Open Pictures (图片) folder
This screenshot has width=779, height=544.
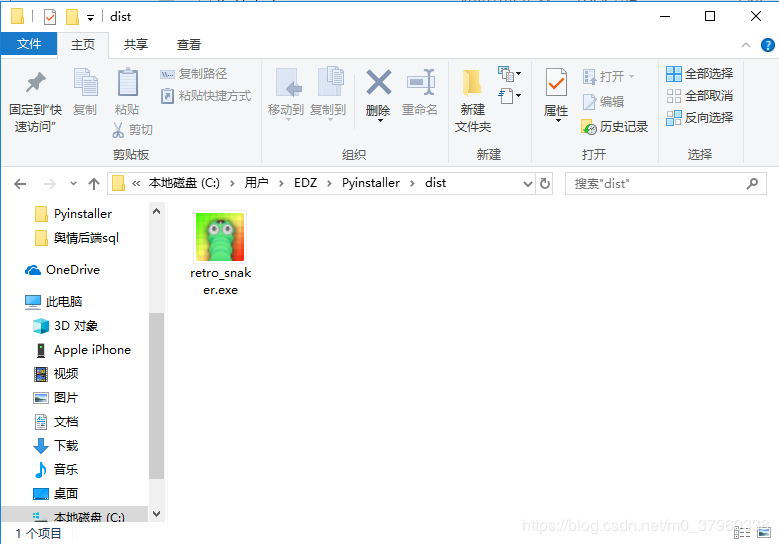click(56, 397)
